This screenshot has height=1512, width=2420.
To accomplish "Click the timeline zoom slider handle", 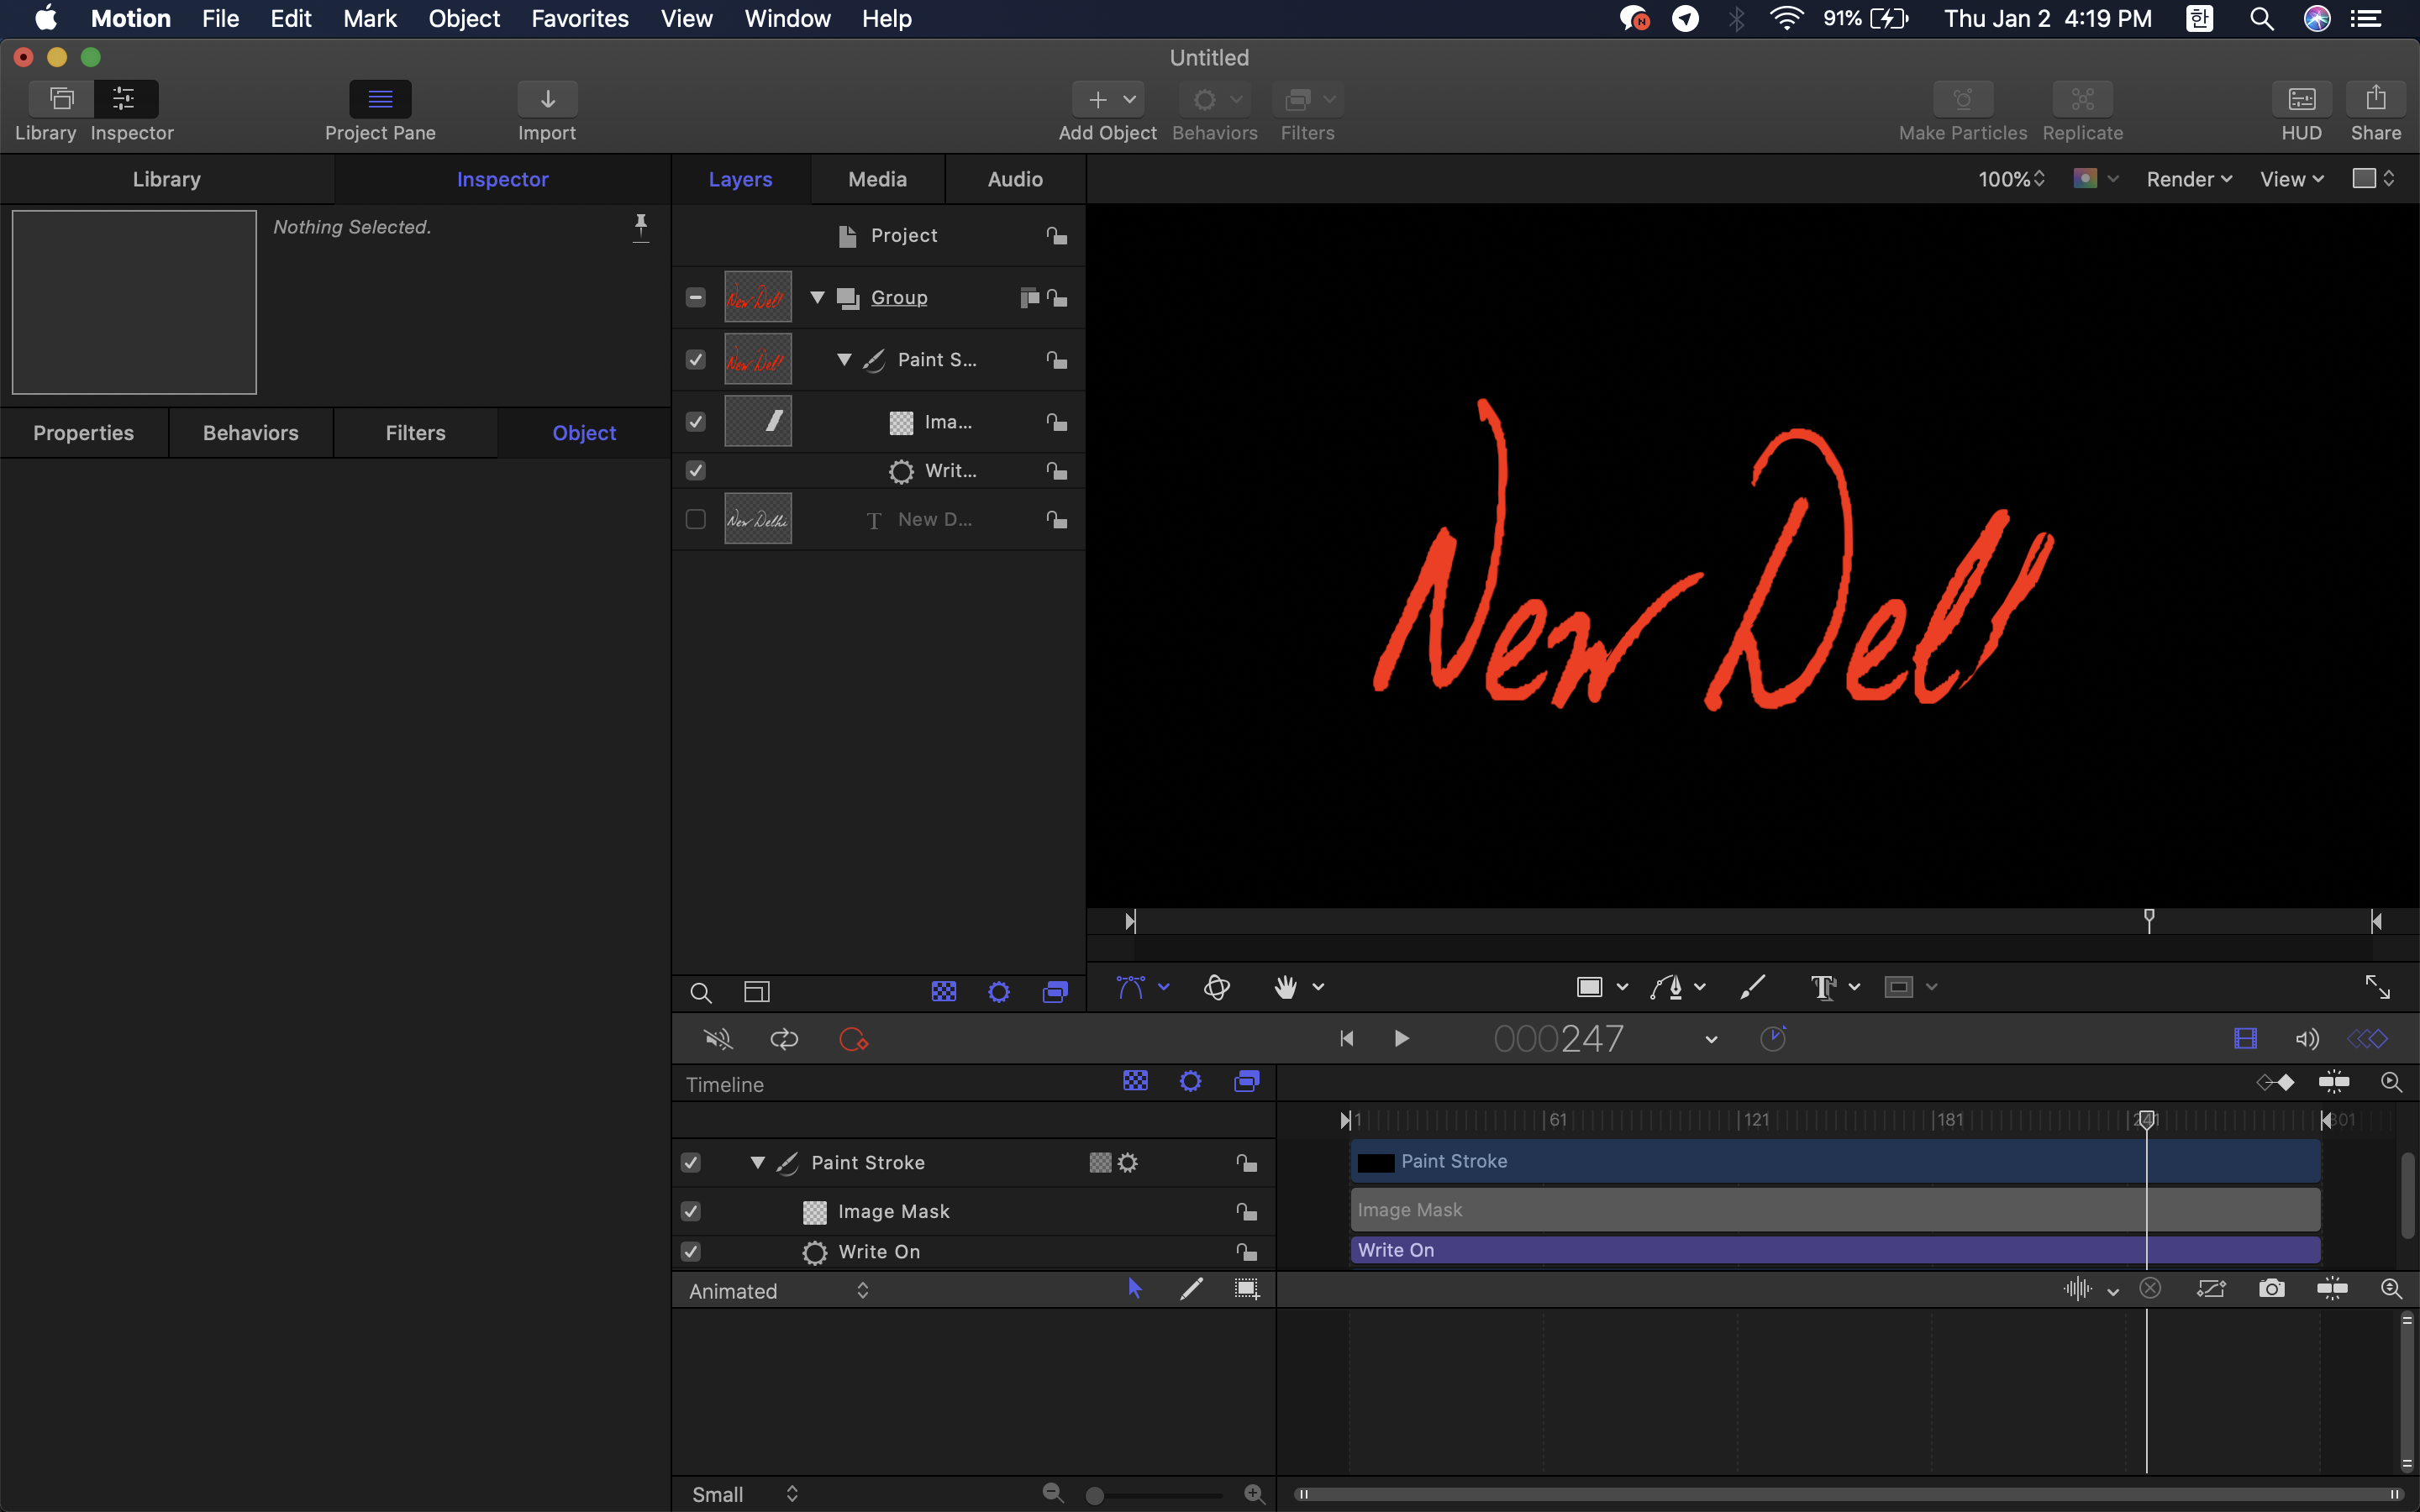I will (x=1095, y=1495).
